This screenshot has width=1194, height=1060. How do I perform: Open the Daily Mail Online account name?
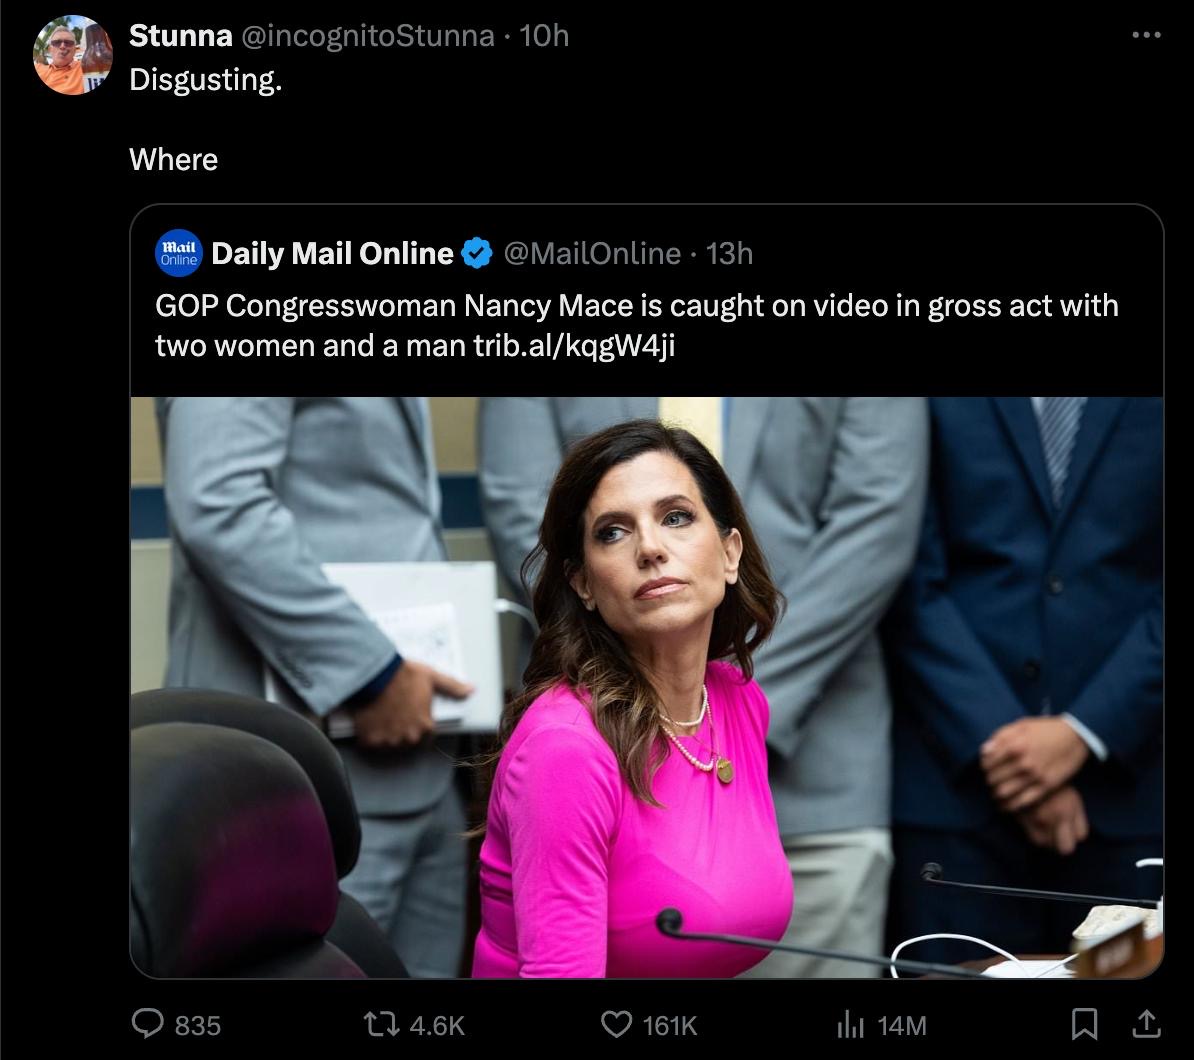coord(332,254)
